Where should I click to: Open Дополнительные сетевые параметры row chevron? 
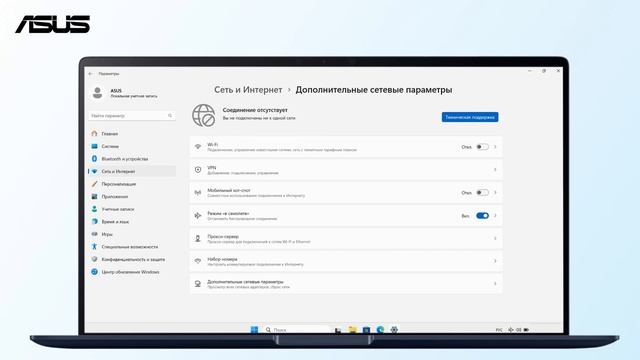pyautogui.click(x=495, y=284)
